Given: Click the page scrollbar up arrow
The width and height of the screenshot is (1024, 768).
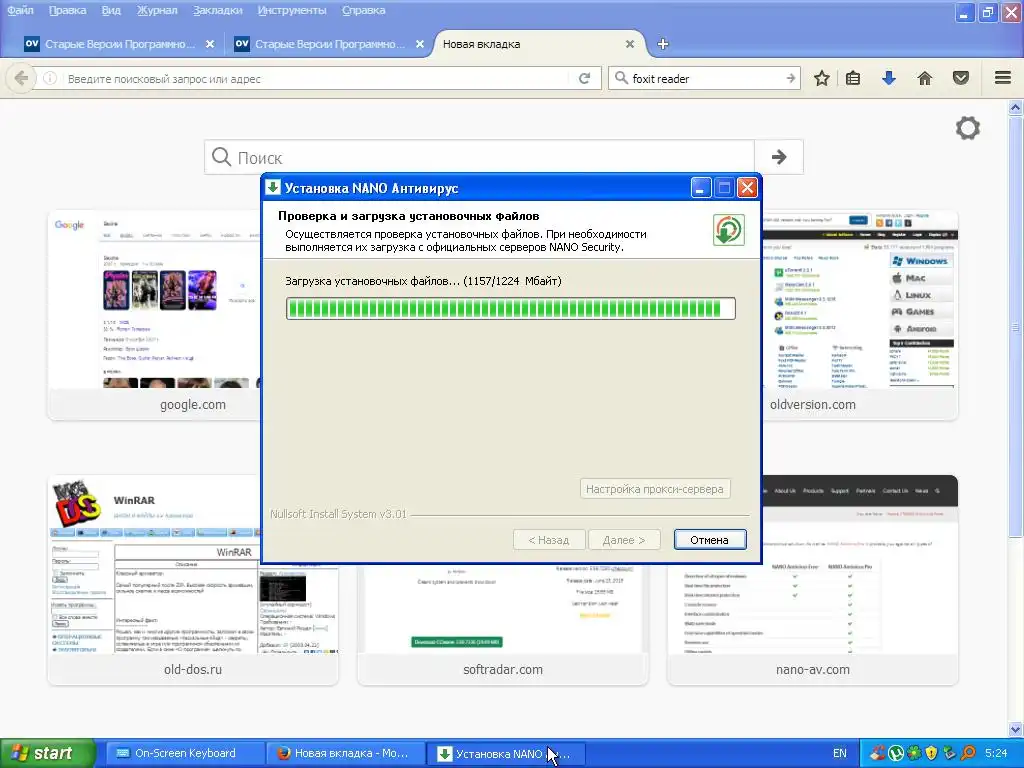Looking at the screenshot, I should 1016,107.
